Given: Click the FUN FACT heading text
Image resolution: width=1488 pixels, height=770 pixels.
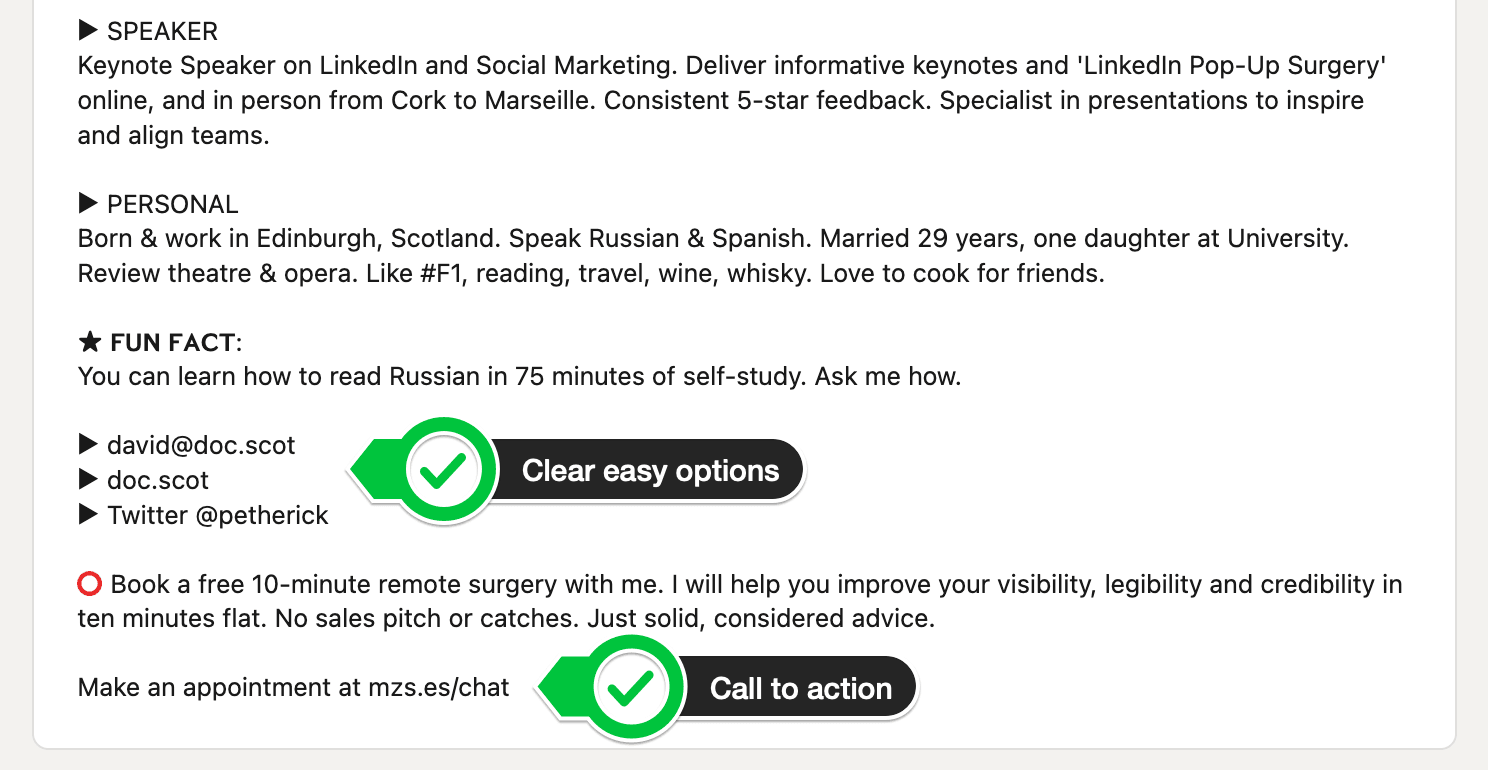Looking at the screenshot, I should [x=173, y=344].
